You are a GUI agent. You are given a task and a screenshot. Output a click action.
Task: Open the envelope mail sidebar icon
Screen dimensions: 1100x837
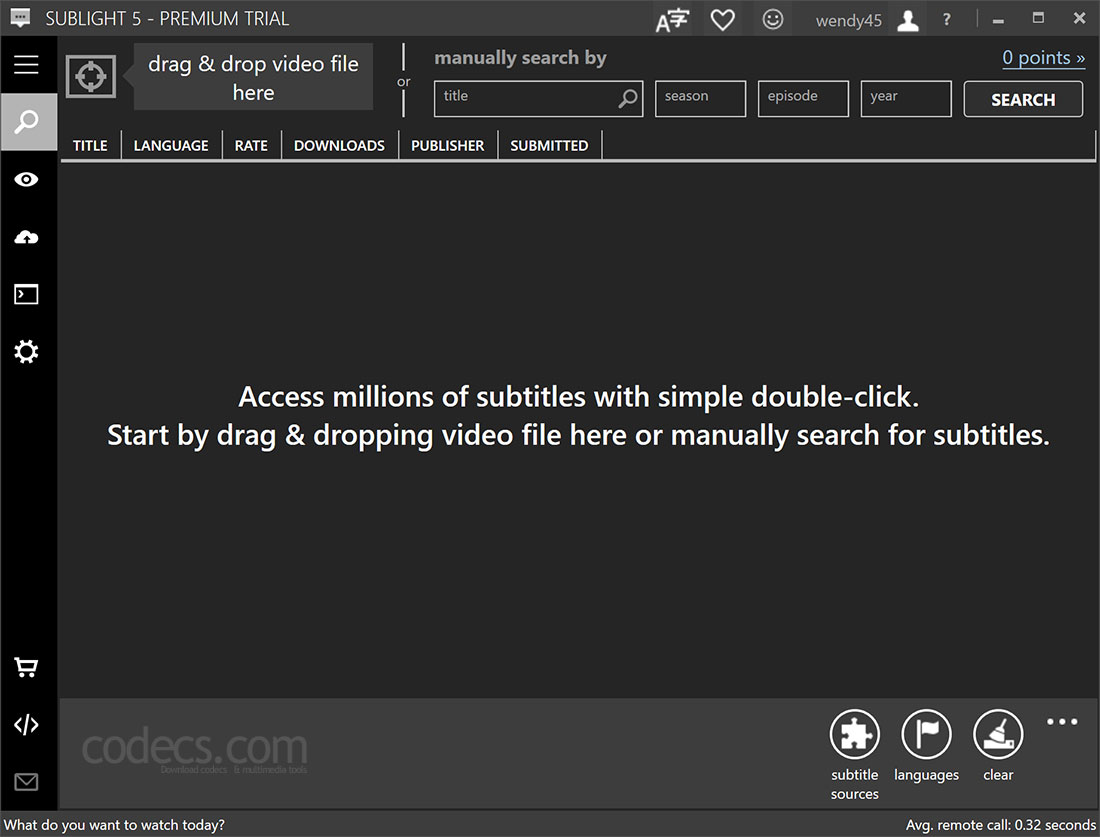click(27, 782)
